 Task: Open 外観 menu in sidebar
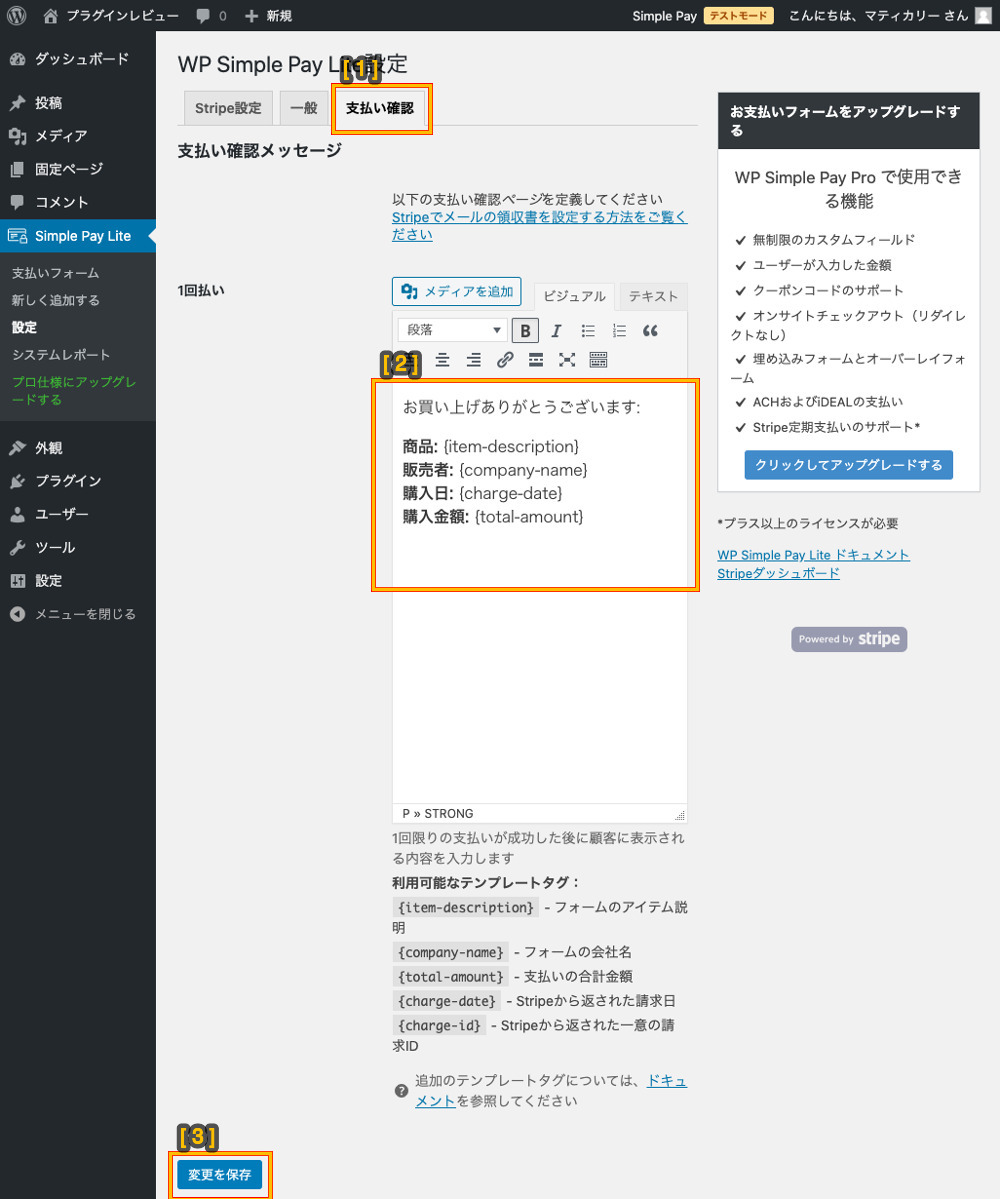[x=78, y=448]
